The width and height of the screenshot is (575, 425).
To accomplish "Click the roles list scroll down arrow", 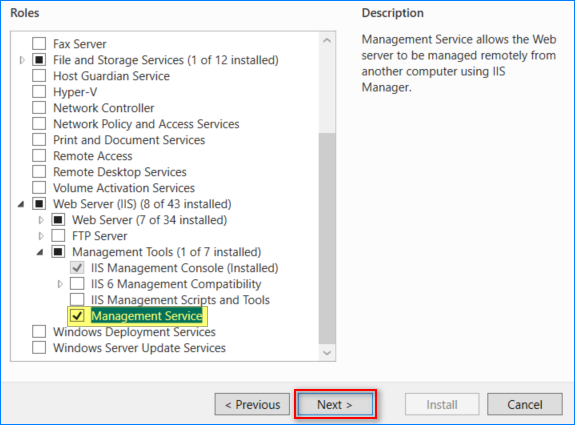I will pos(327,353).
